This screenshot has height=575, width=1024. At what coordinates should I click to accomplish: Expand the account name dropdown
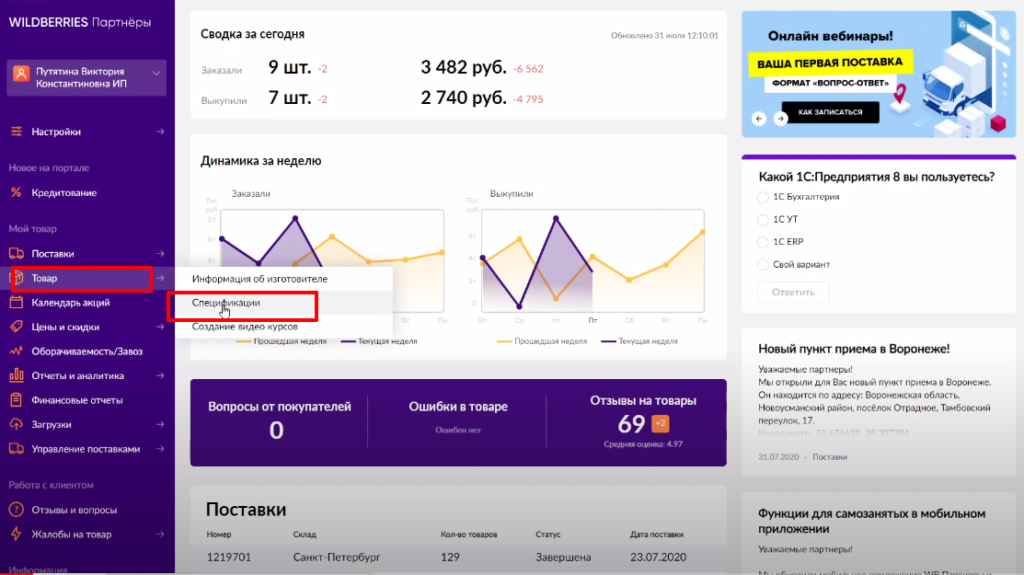[156, 73]
